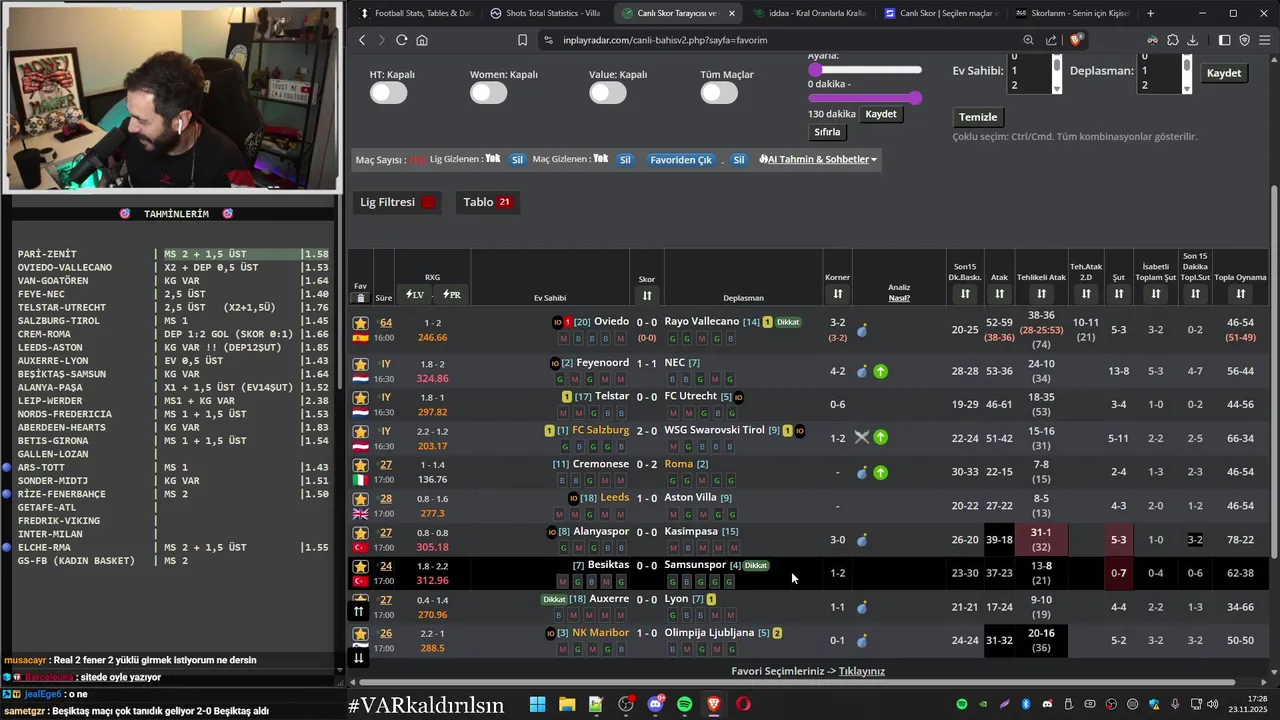The height and width of the screenshot is (720, 1280).
Task: Click Kaydet next to 130 dakika
Action: [881, 114]
